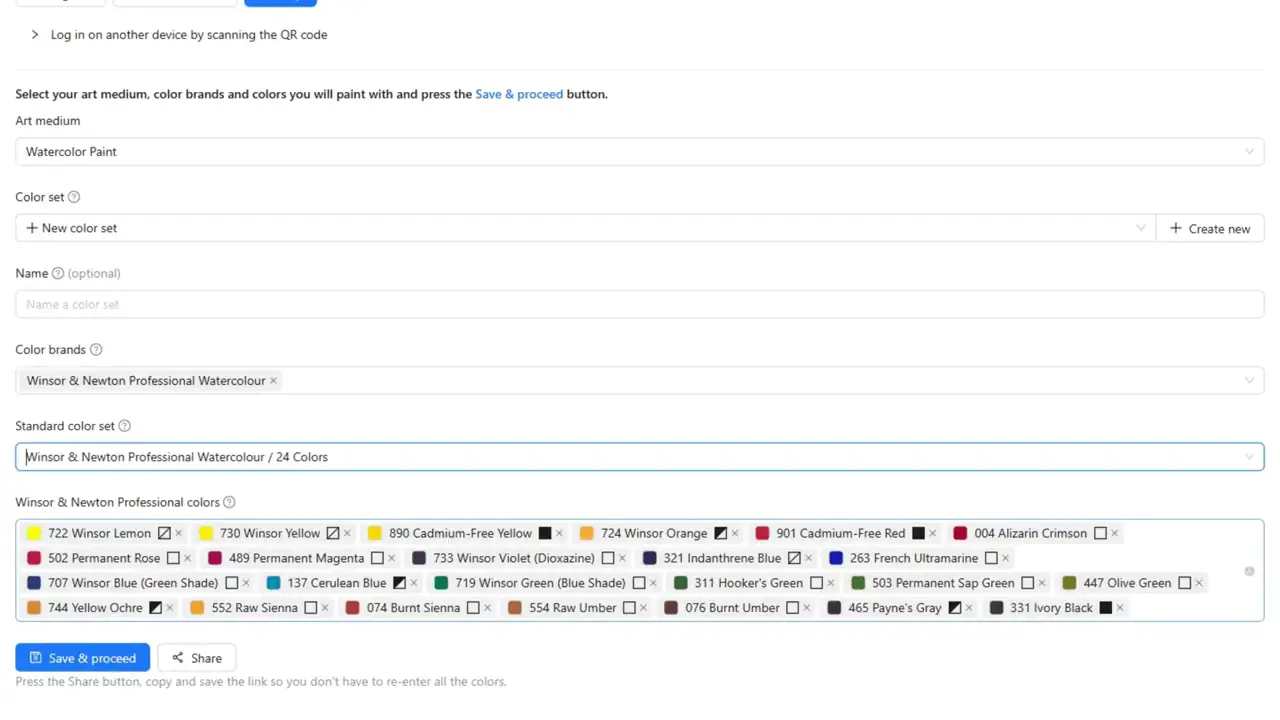Click the help icon beside Color brands

pos(96,350)
